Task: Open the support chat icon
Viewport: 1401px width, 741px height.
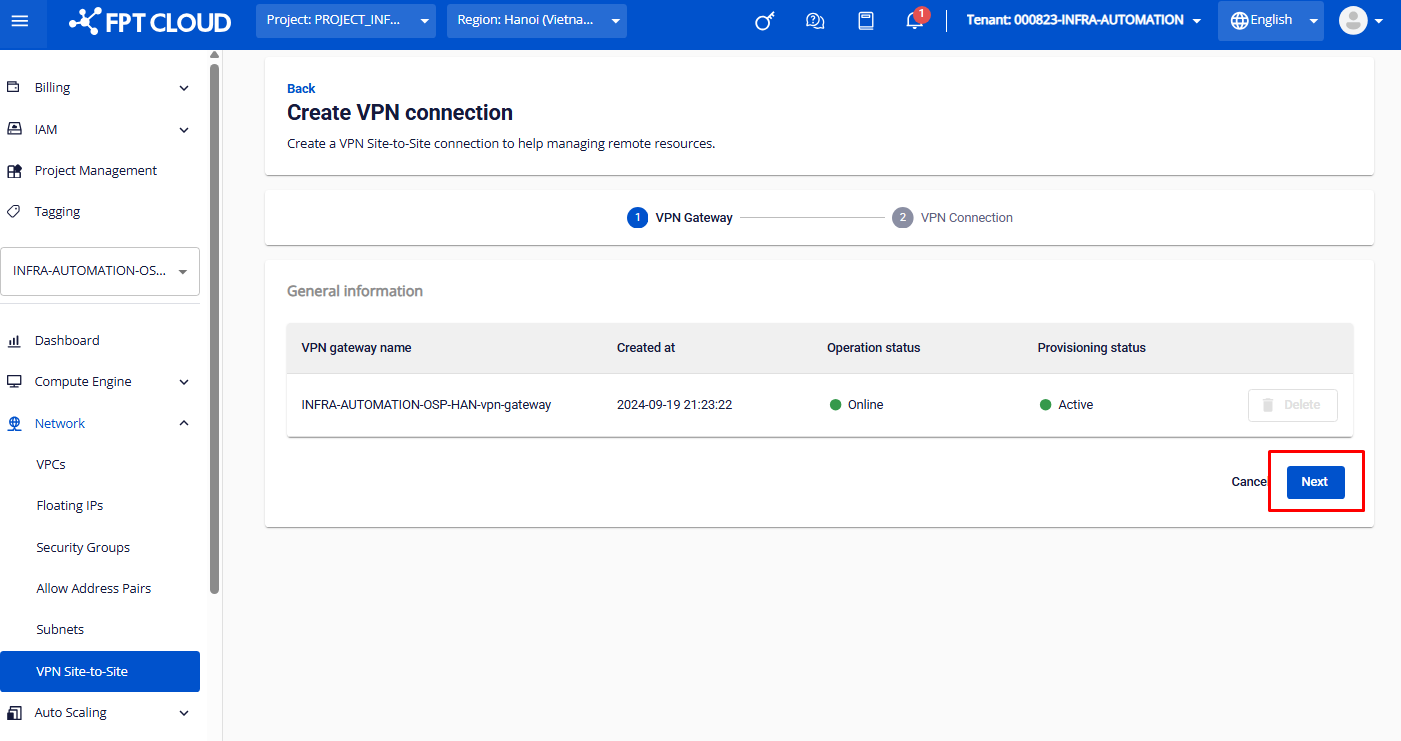Action: tap(815, 21)
